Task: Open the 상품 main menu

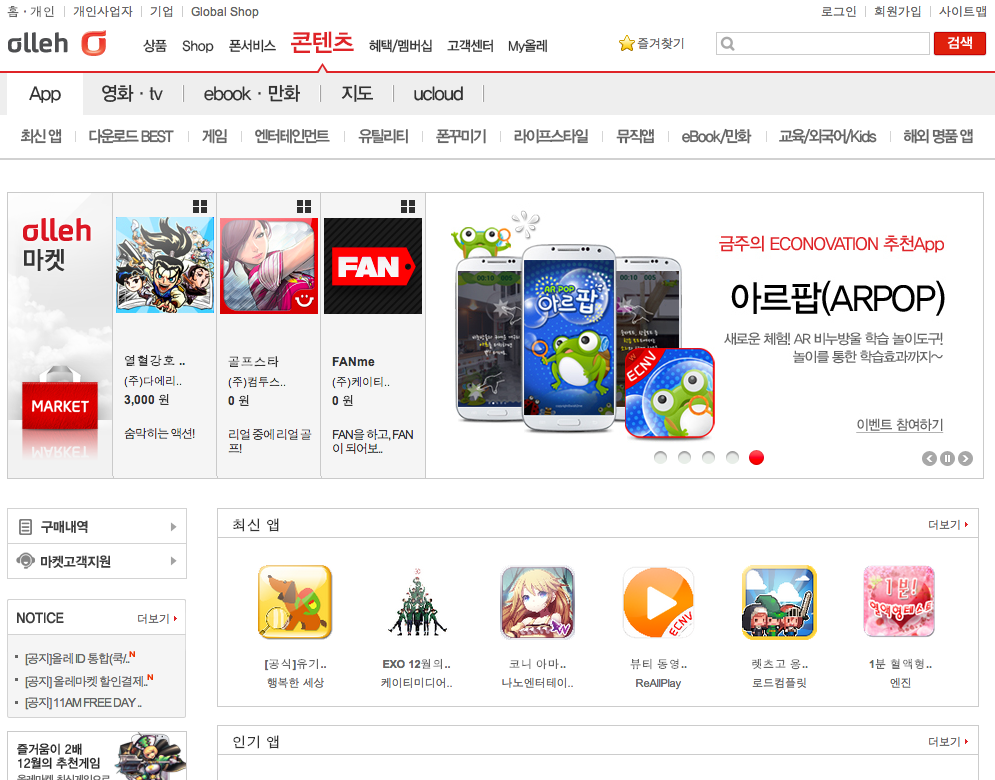Action: [x=155, y=46]
